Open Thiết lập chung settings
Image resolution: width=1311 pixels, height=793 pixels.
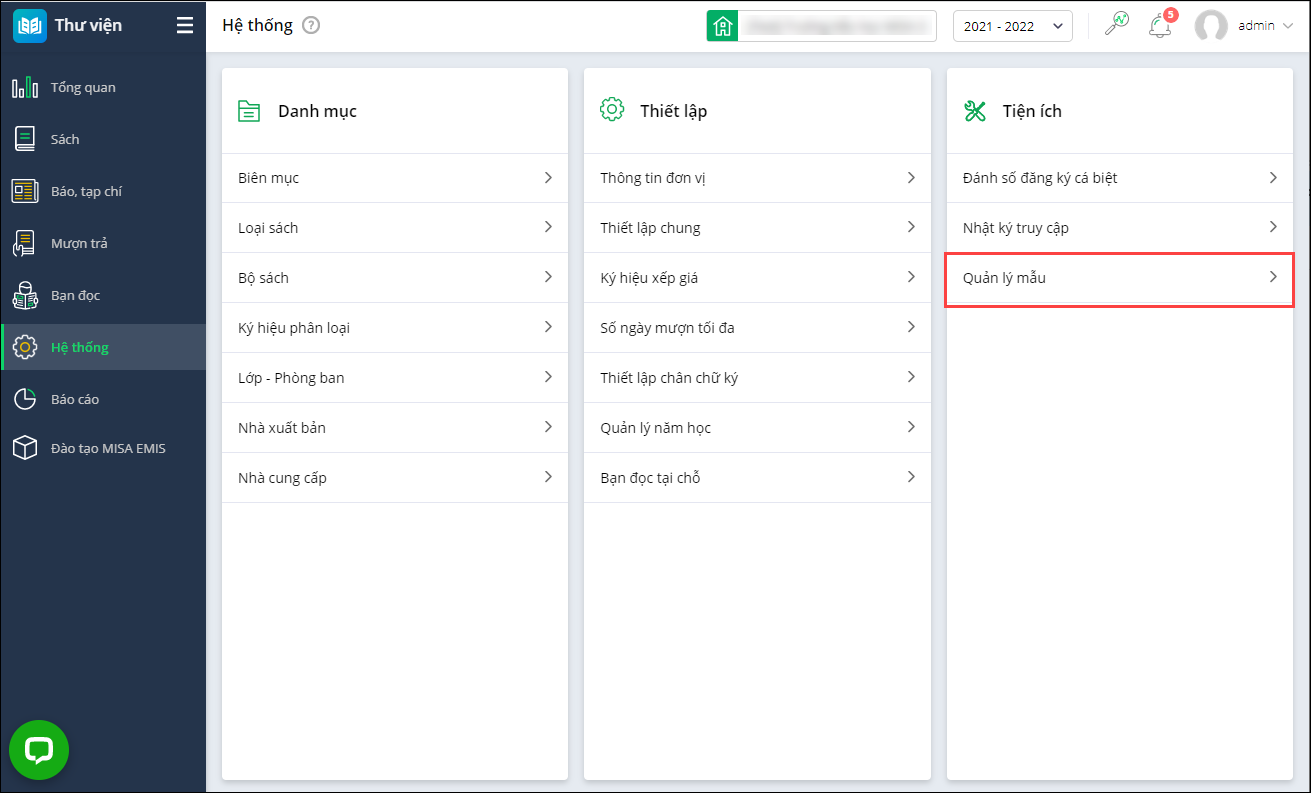[x=650, y=228]
